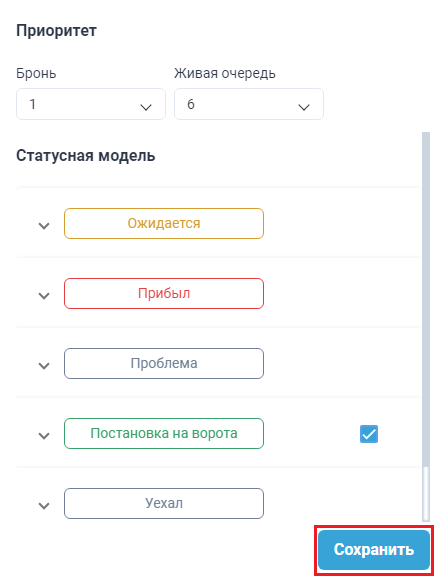Uncheck the Постановка на ворота checkbox
This screenshot has width=434, height=579.
coord(369,434)
